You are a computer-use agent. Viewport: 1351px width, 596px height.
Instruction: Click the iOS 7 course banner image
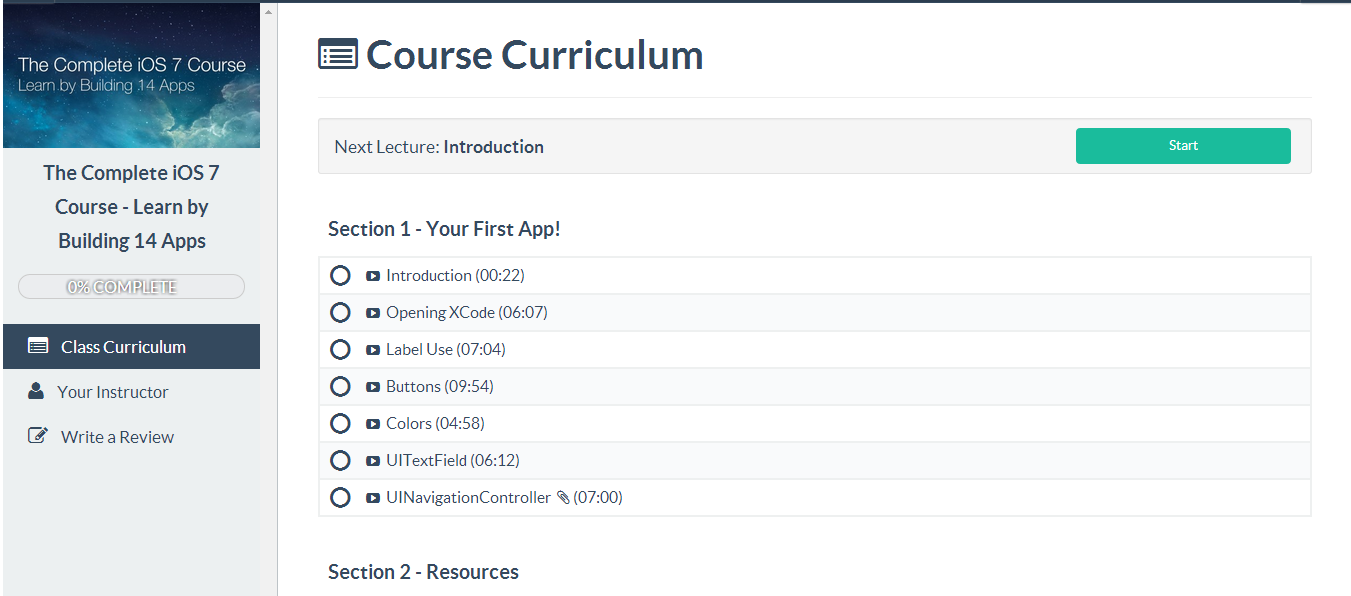pyautogui.click(x=131, y=76)
